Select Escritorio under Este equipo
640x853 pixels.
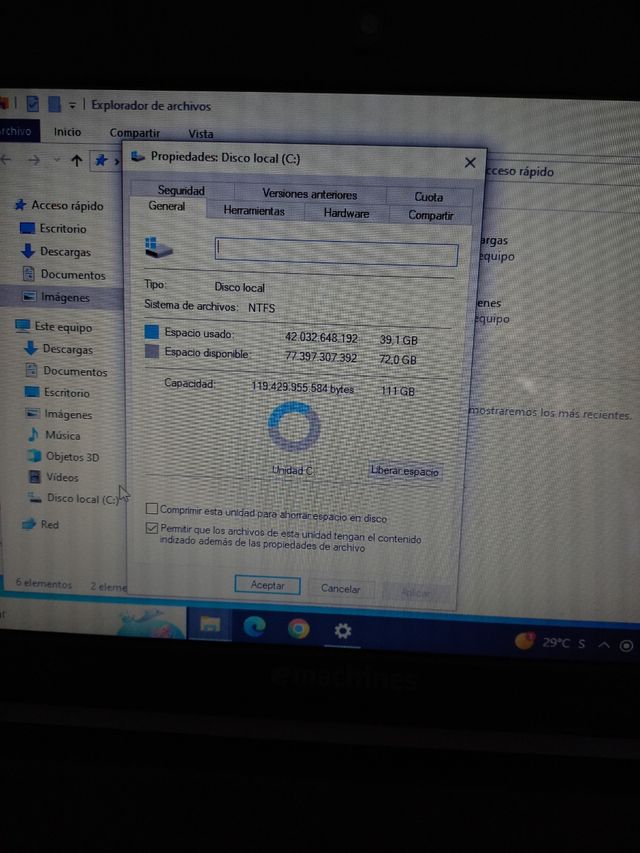(x=58, y=393)
